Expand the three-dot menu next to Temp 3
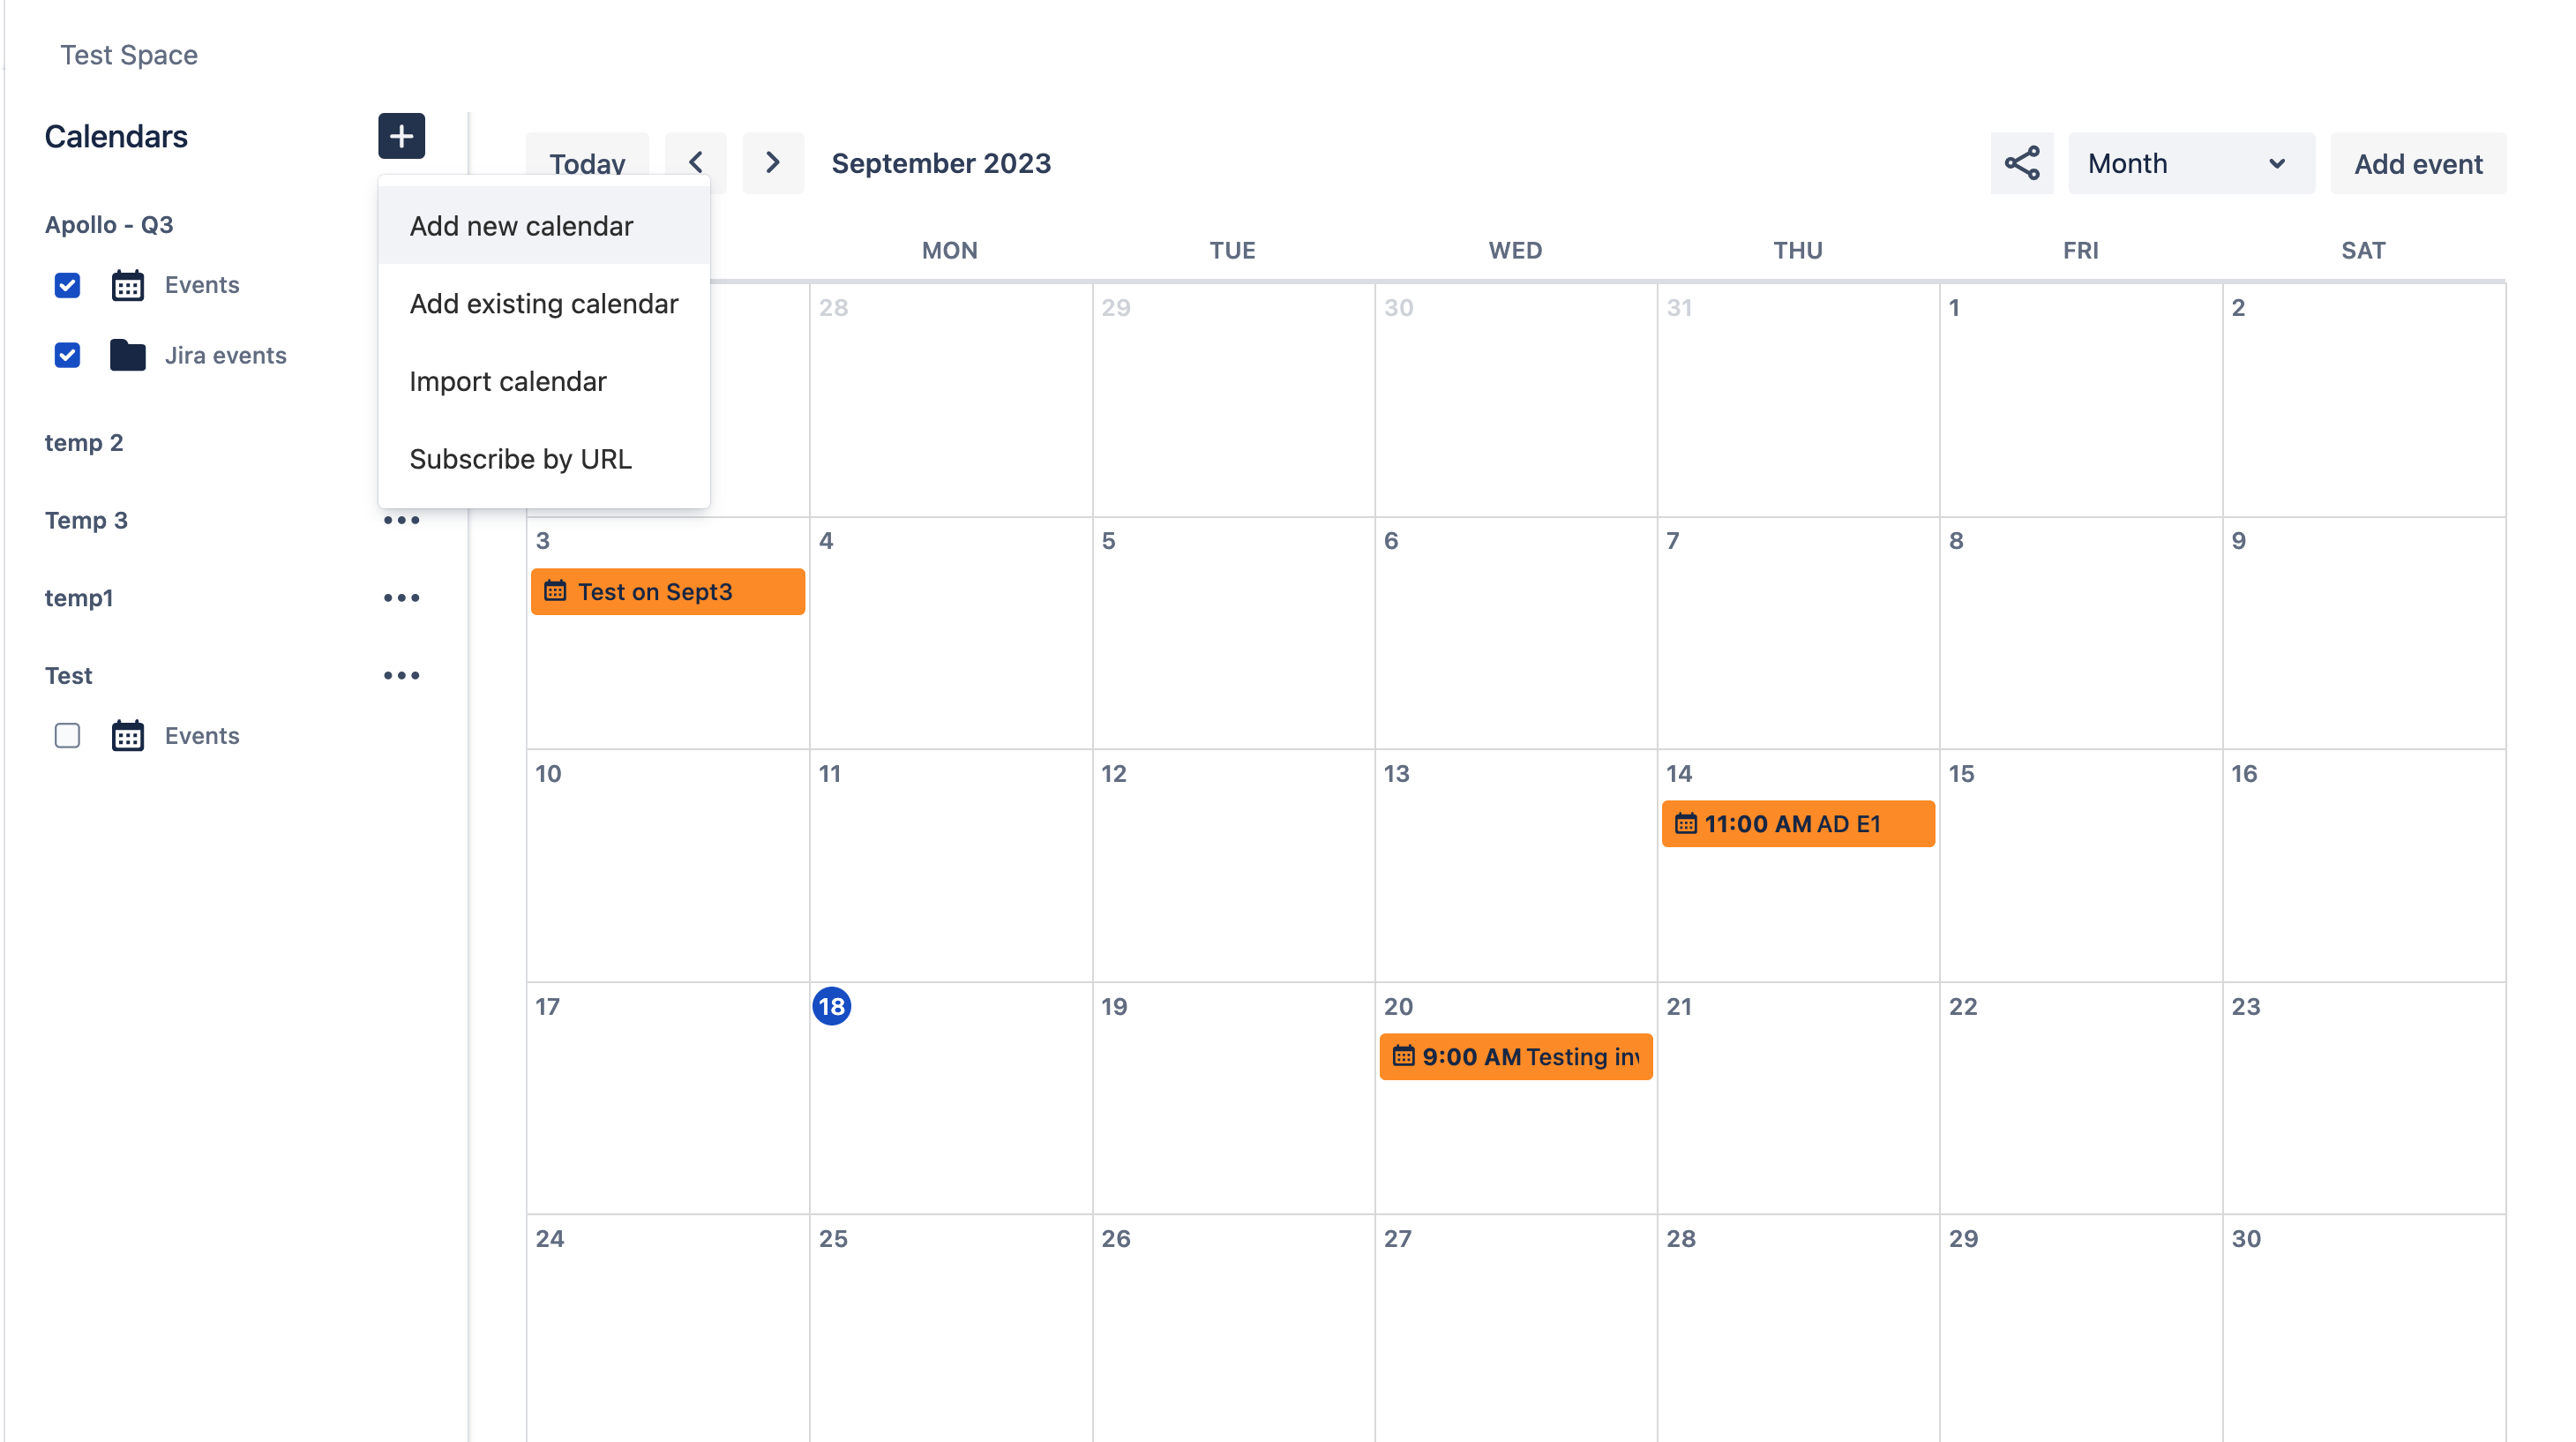 [400, 520]
